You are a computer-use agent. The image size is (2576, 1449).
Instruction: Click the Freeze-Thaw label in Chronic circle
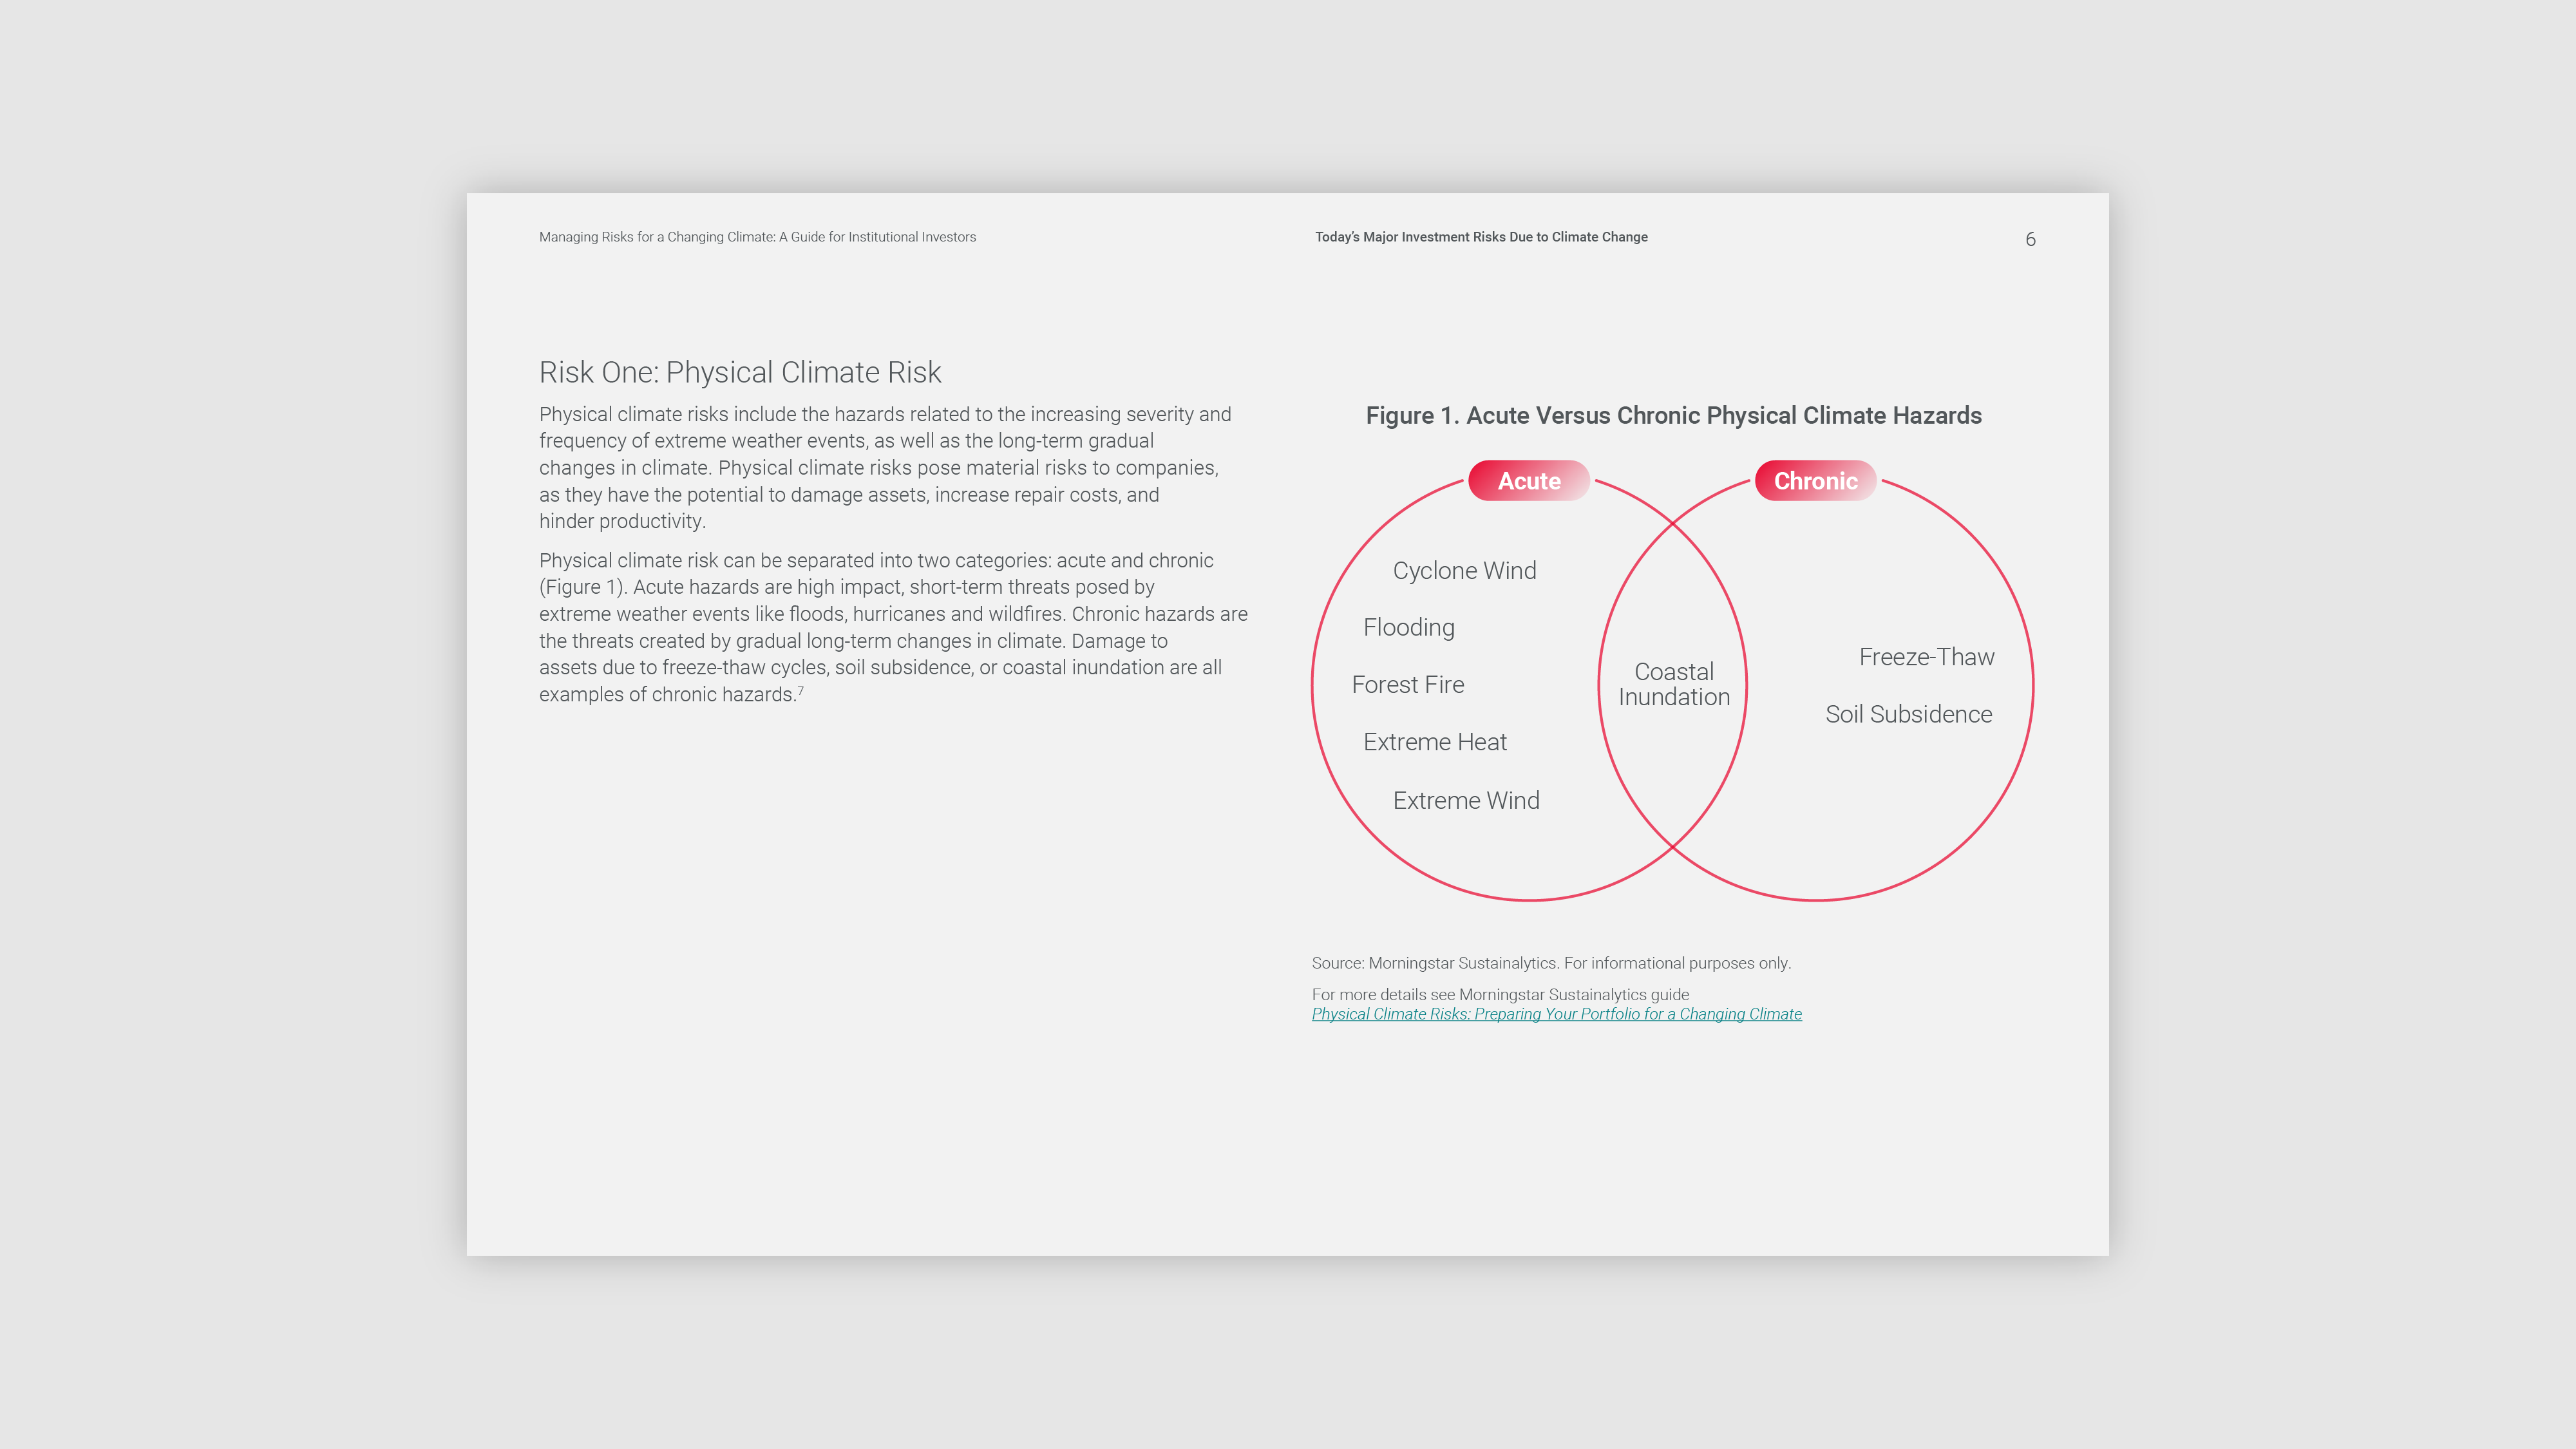[1926, 657]
